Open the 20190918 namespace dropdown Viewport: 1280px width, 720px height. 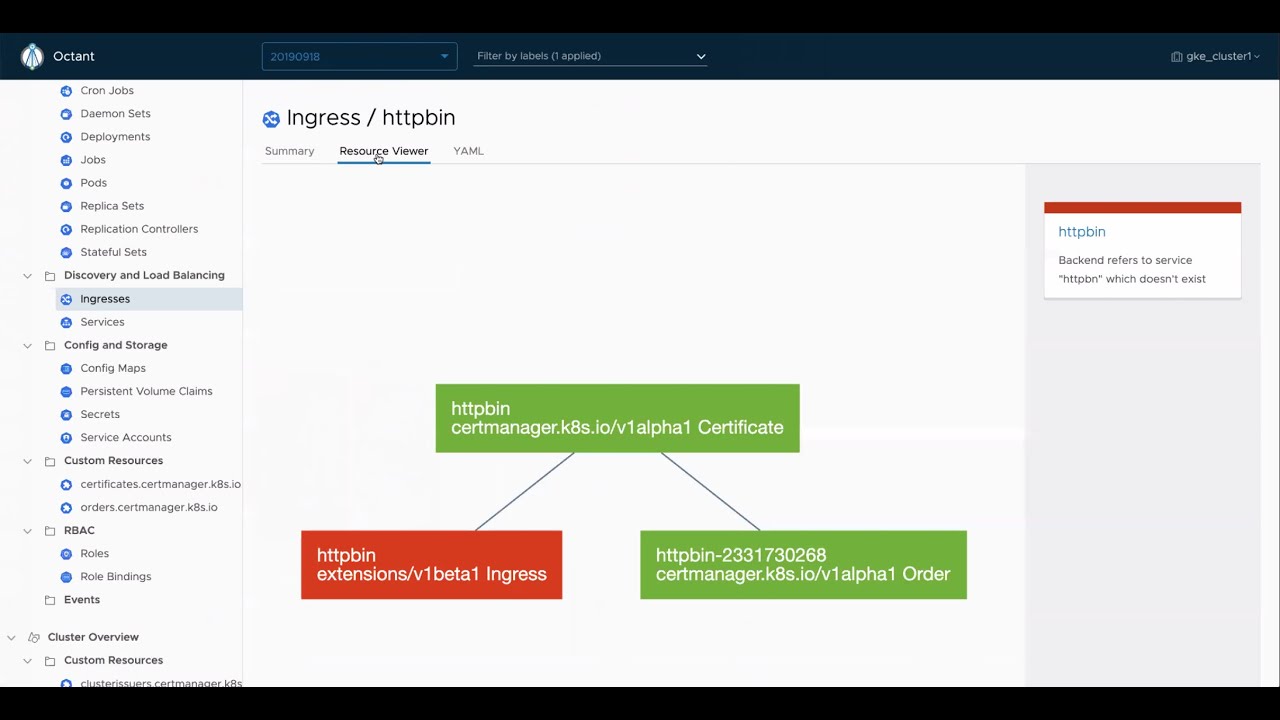[360, 56]
